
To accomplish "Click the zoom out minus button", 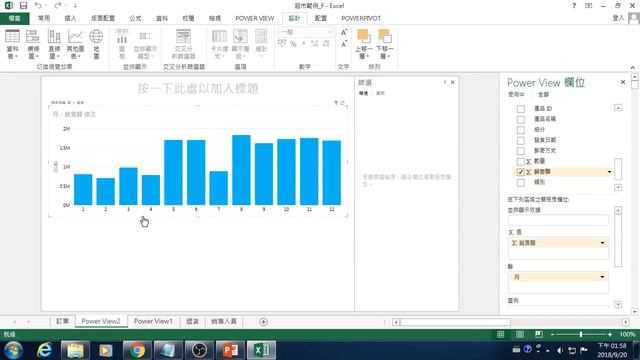I will click(x=553, y=334).
